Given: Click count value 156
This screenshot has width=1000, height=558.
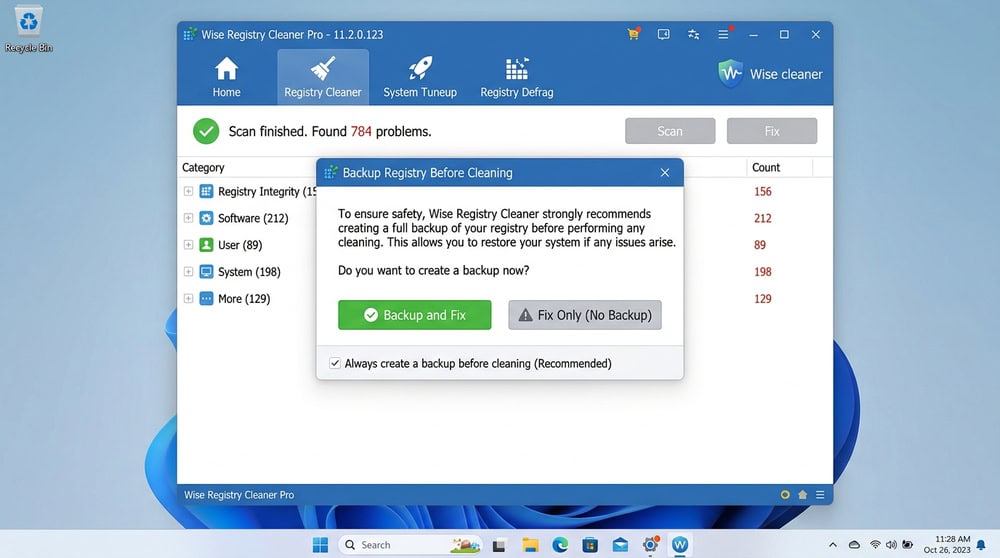Looking at the screenshot, I should pos(763,191).
